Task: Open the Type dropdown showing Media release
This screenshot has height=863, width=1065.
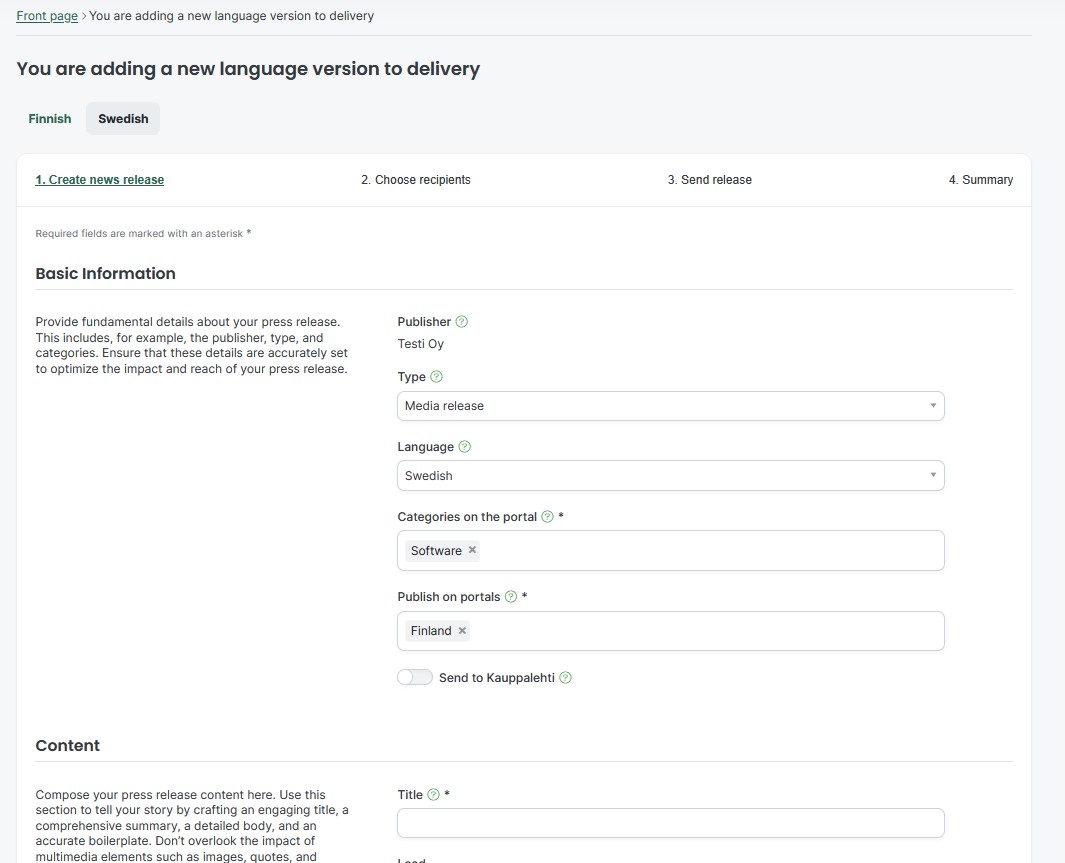Action: (670, 406)
